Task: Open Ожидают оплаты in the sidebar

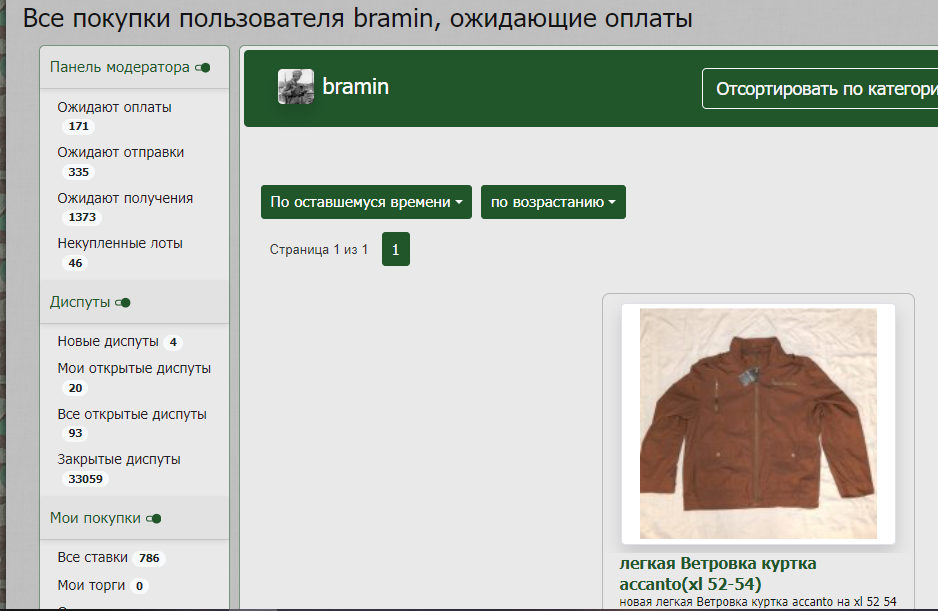Action: pos(114,107)
